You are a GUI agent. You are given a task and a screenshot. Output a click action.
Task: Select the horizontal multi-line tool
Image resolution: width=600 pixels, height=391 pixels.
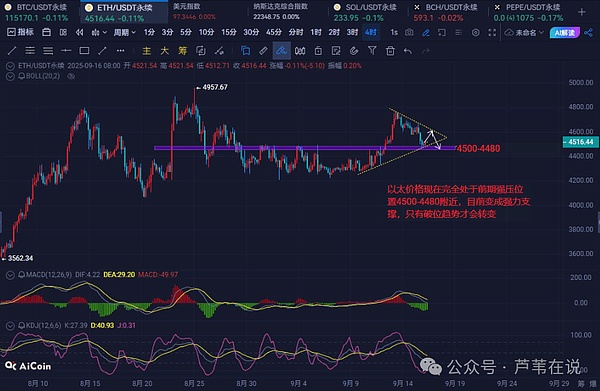[x=48, y=51]
